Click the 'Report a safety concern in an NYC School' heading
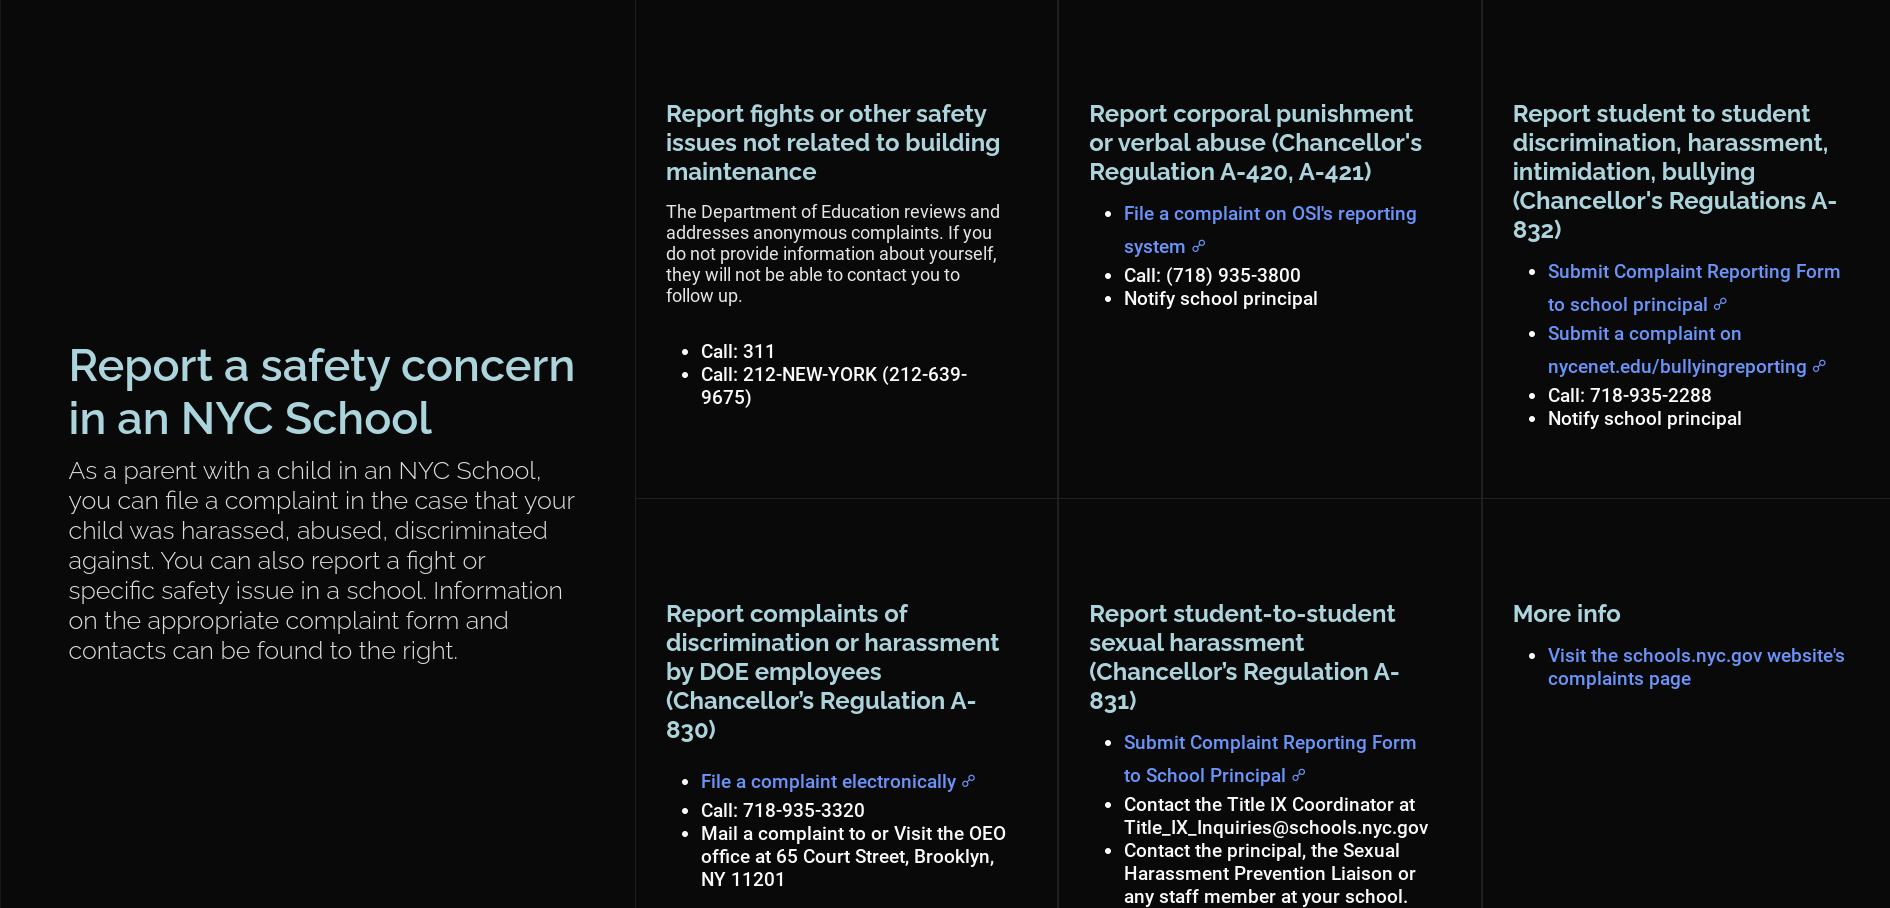Viewport: 1890px width, 908px height. point(320,392)
